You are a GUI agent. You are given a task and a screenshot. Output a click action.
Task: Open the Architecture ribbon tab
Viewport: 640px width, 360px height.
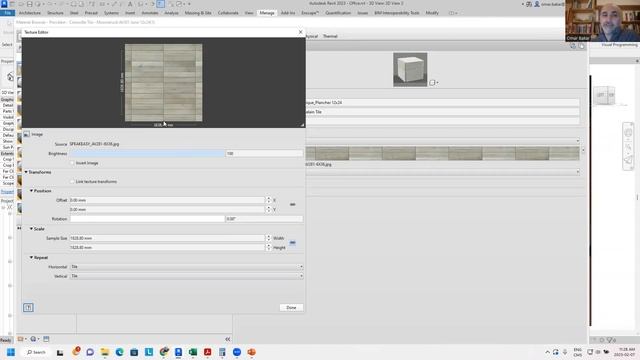click(30, 13)
